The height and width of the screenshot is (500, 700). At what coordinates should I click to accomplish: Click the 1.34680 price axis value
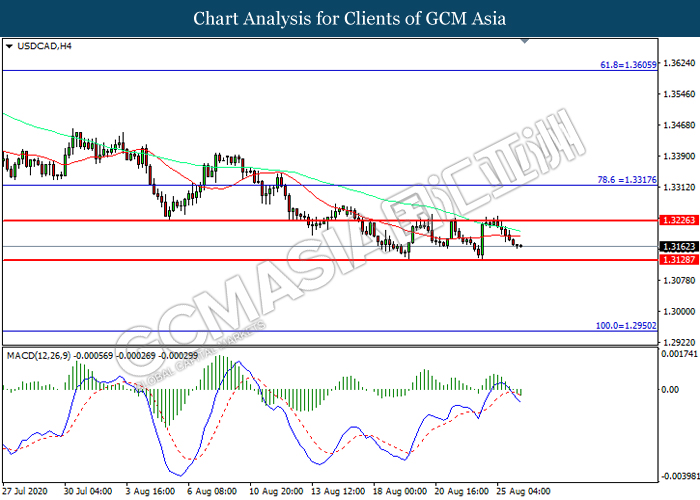679,125
